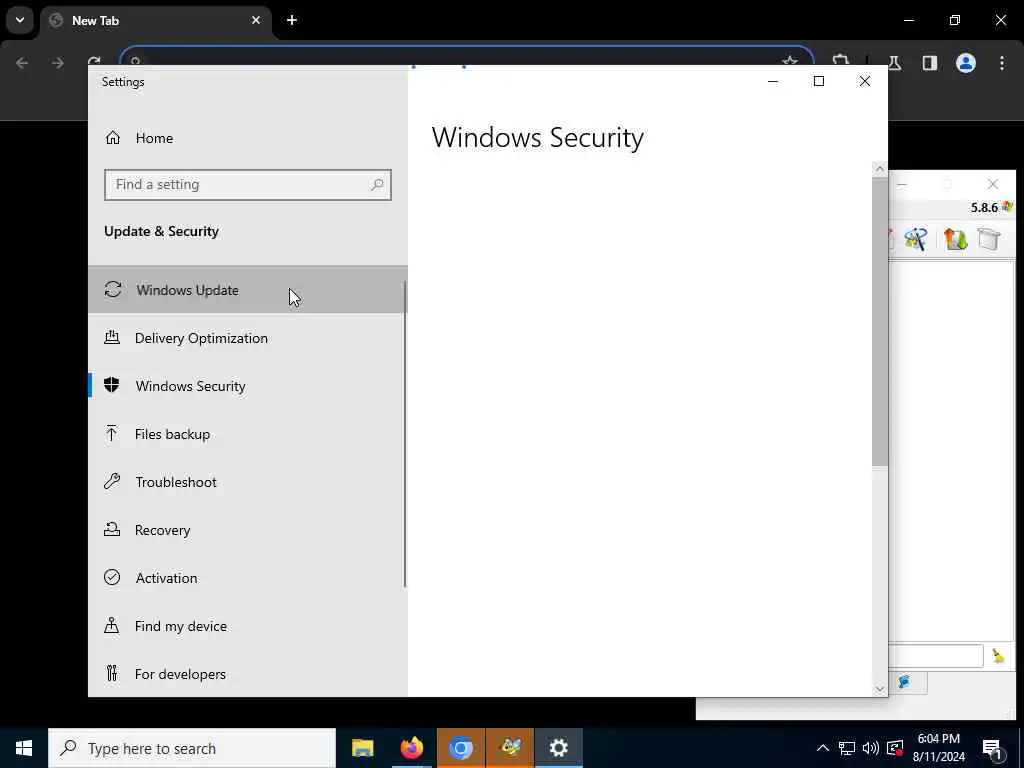1024x768 pixels.
Task: Click the taskbar search box
Action: coord(192,748)
